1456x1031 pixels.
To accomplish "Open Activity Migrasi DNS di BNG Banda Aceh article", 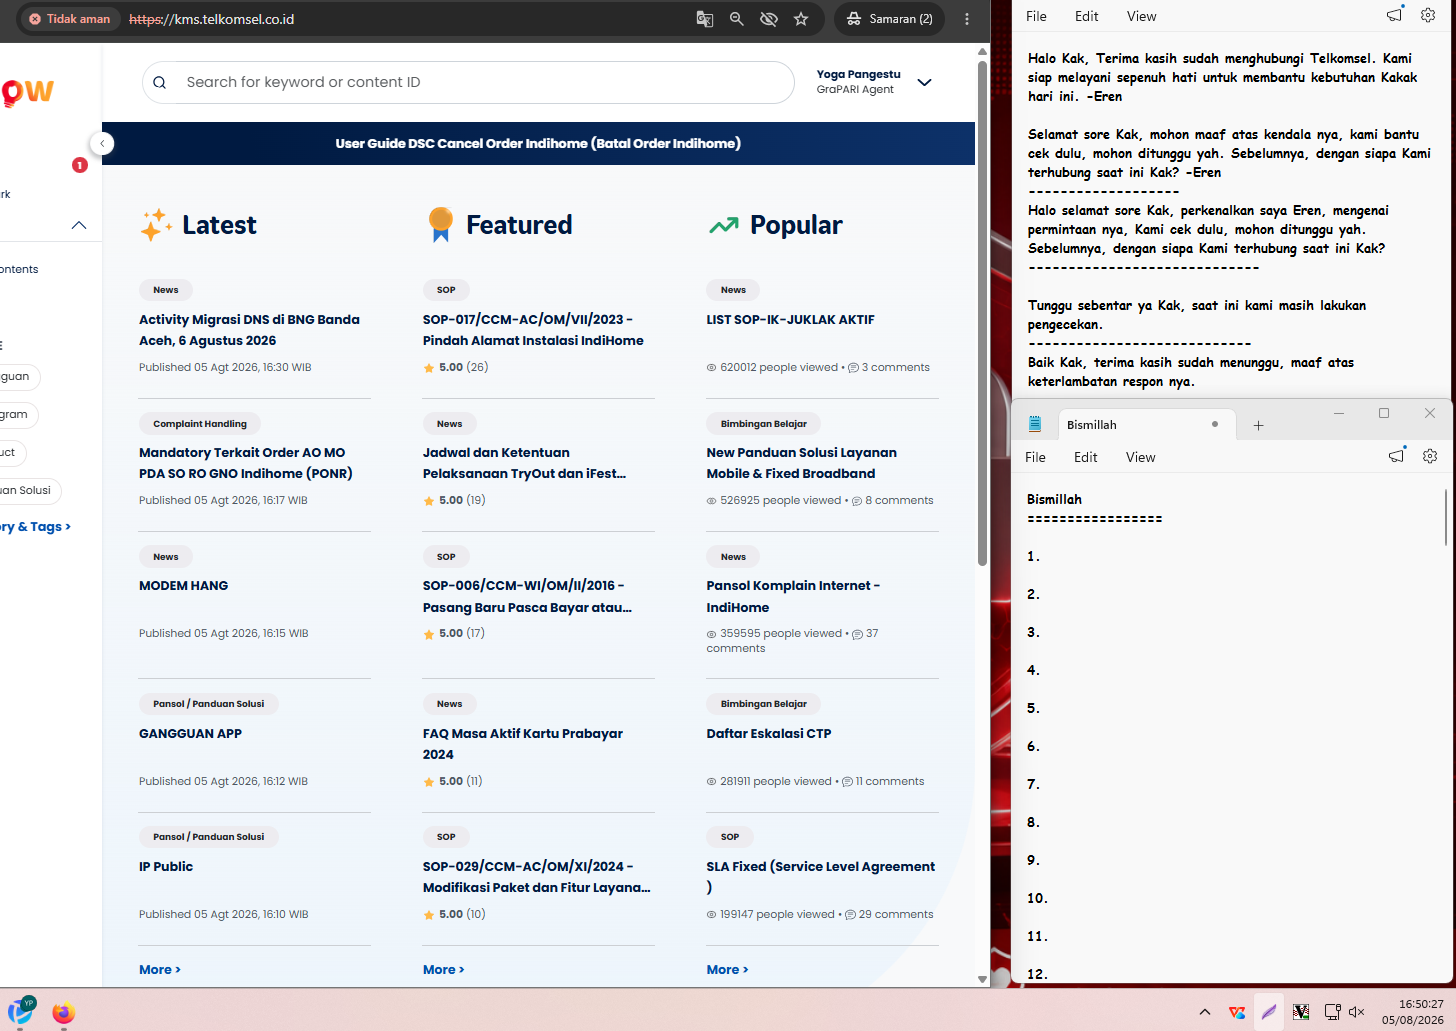I will (249, 330).
